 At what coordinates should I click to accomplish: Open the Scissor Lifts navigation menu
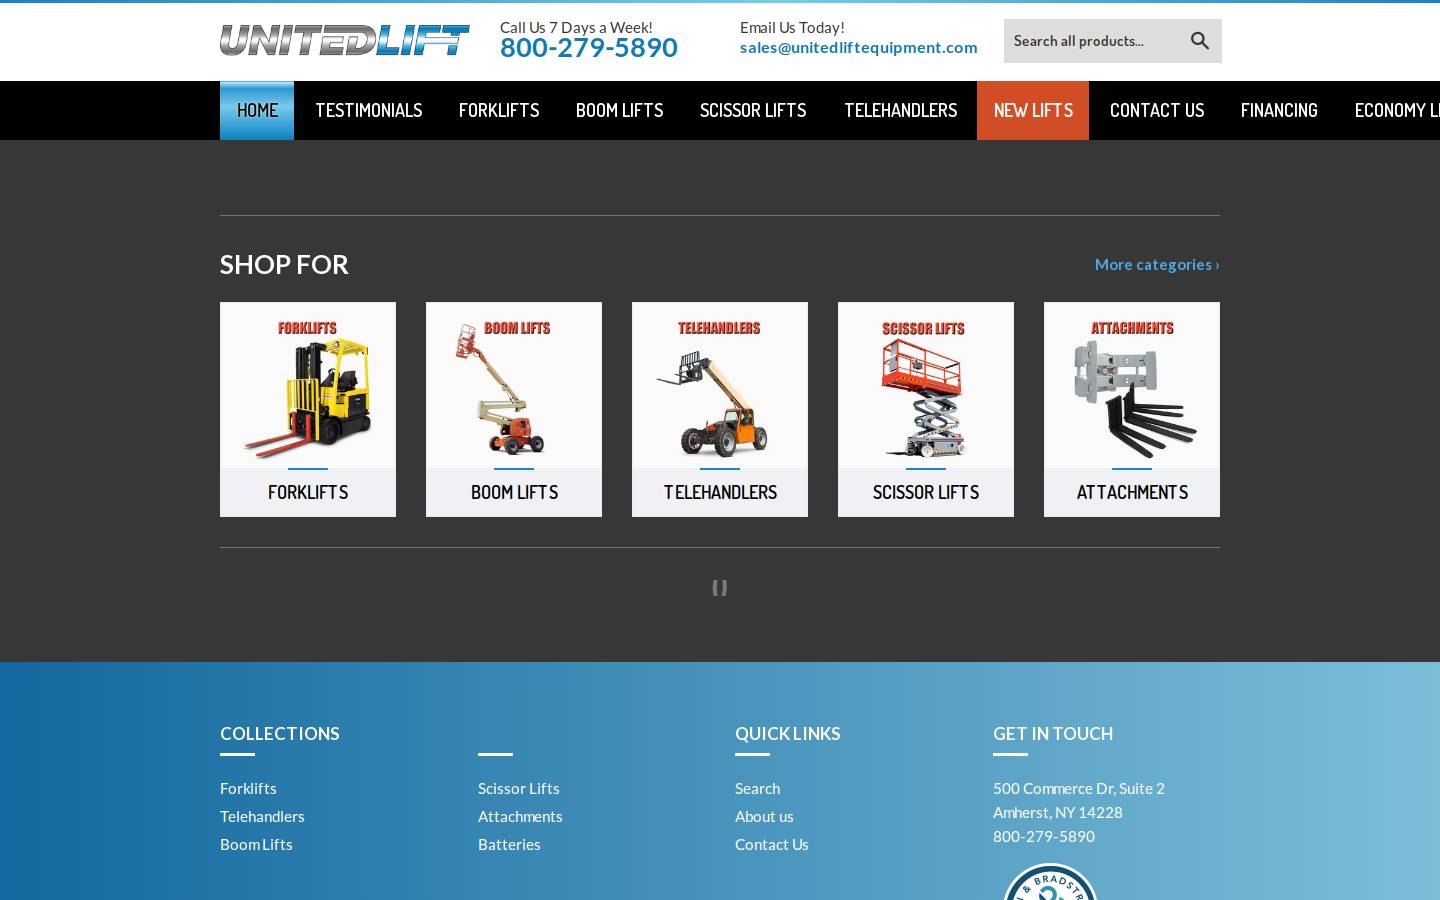coord(753,110)
